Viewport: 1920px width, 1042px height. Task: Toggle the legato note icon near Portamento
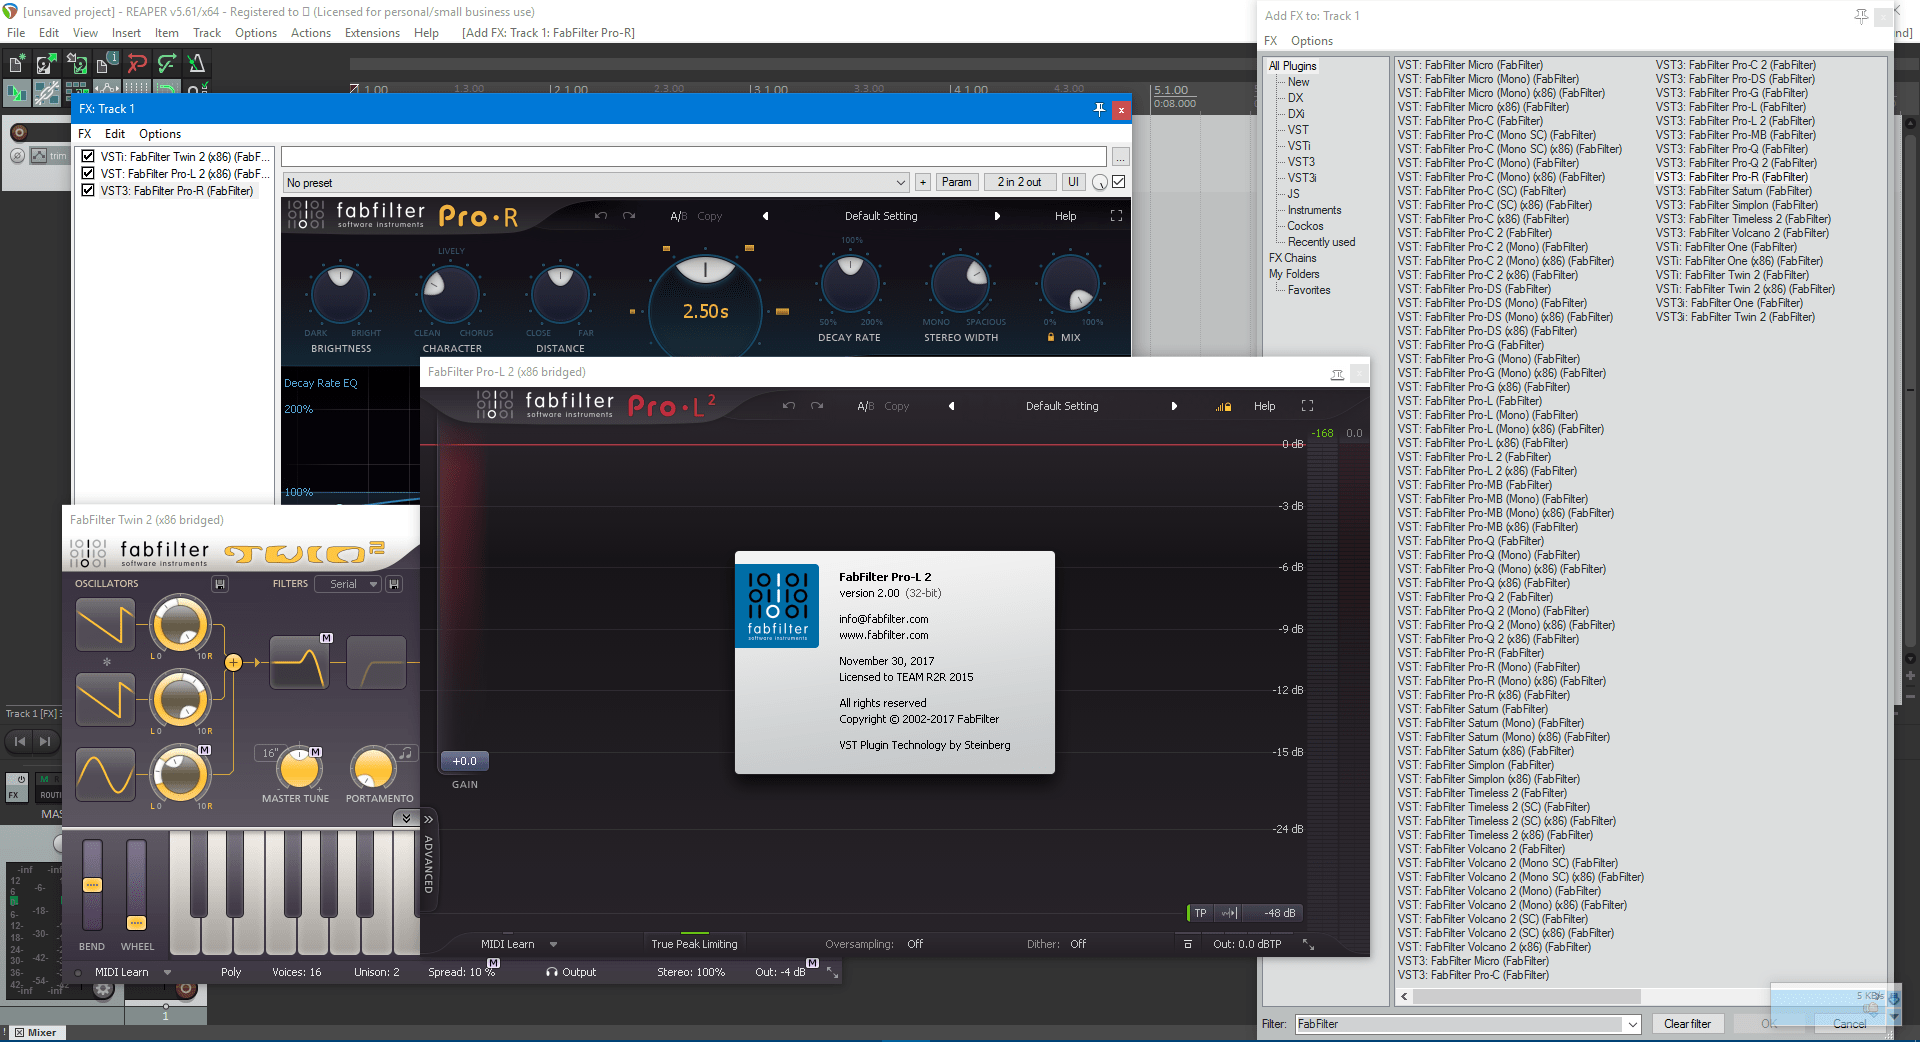click(x=406, y=753)
